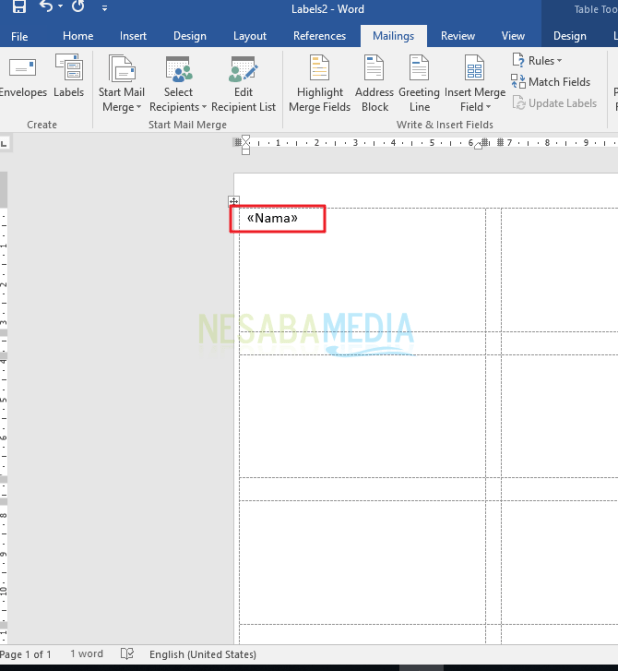Insert a Greeting Line
Image resolution: width=618 pixels, height=671 pixels.
(419, 84)
